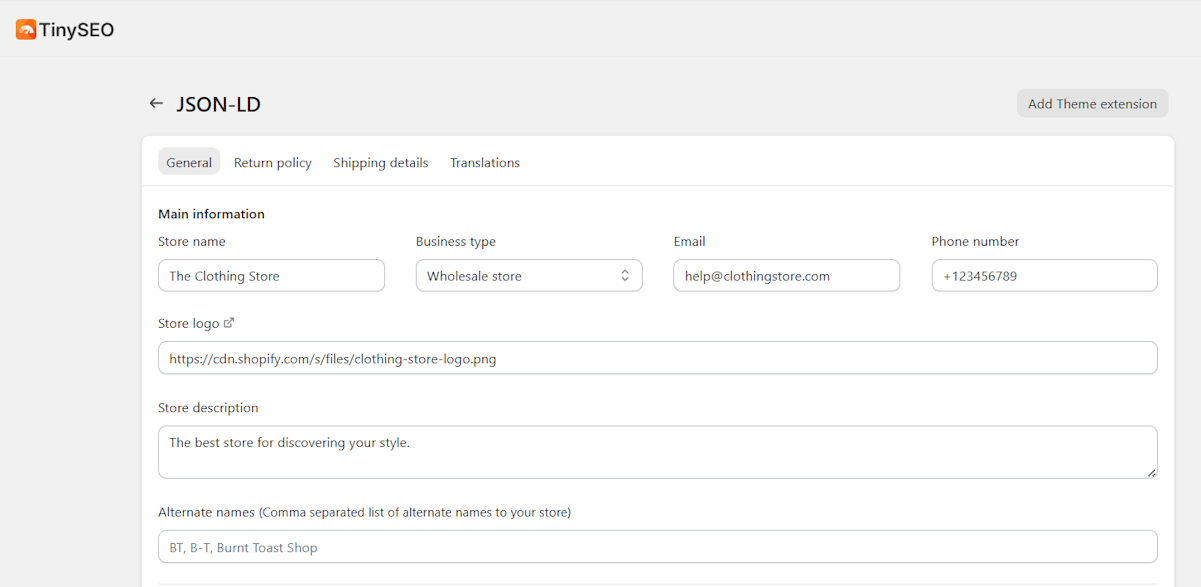Click the store logo URL field

click(658, 357)
